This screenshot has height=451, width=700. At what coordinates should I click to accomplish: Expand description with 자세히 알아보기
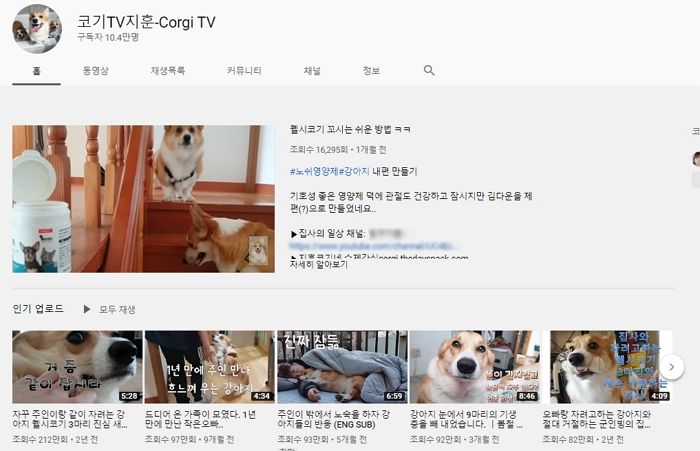pyautogui.click(x=319, y=264)
